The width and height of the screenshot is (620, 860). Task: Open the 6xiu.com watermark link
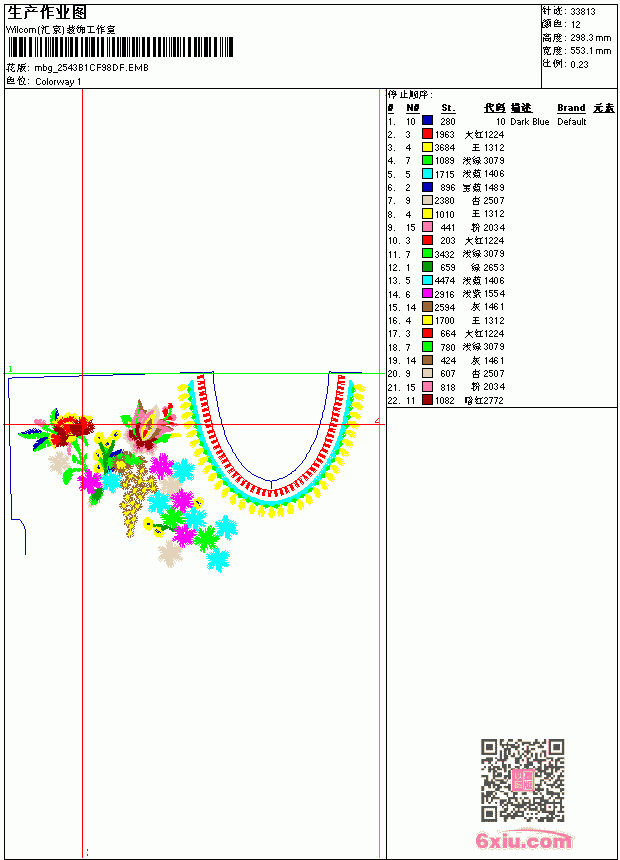(x=523, y=840)
